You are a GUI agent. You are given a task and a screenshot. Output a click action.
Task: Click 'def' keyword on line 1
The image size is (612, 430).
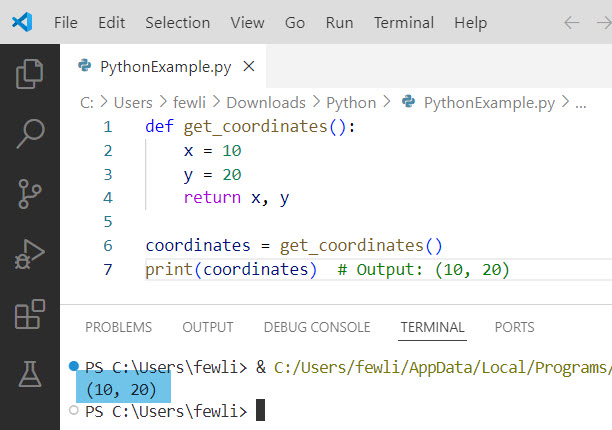(x=159, y=126)
